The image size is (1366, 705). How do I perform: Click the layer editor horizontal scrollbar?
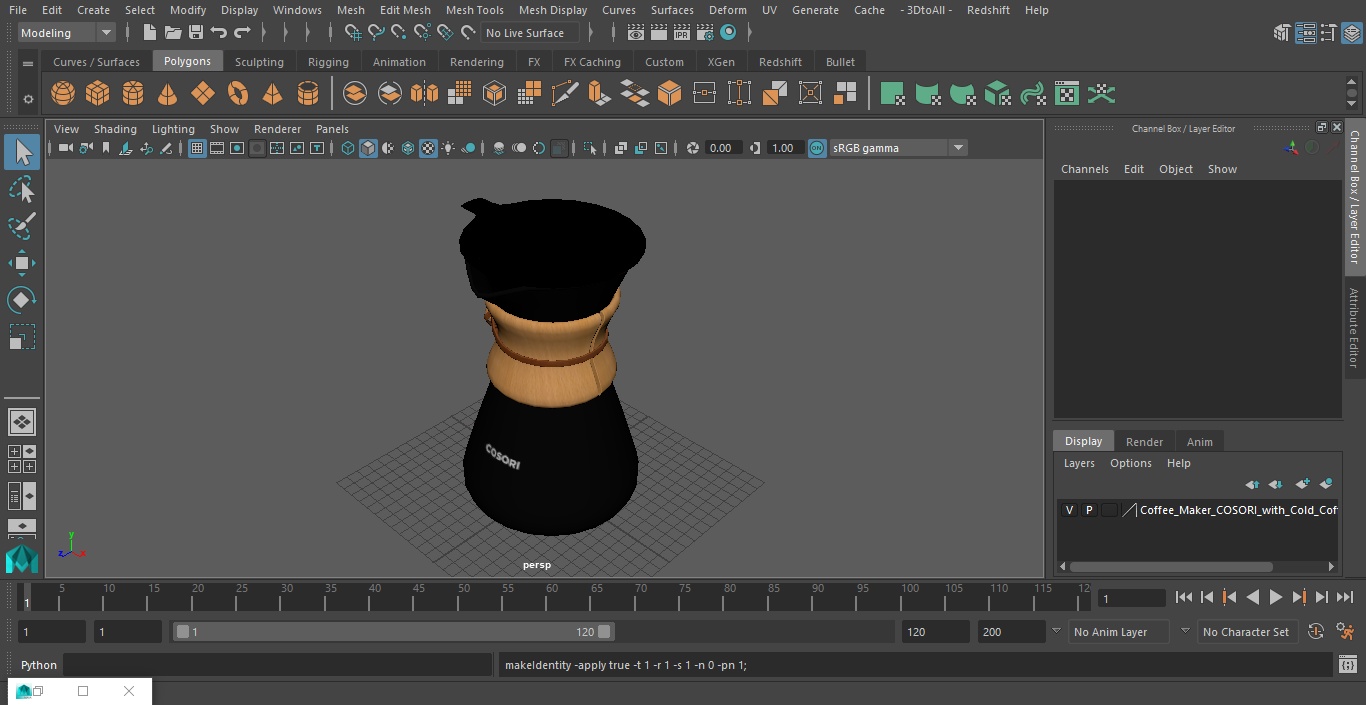click(1171, 567)
